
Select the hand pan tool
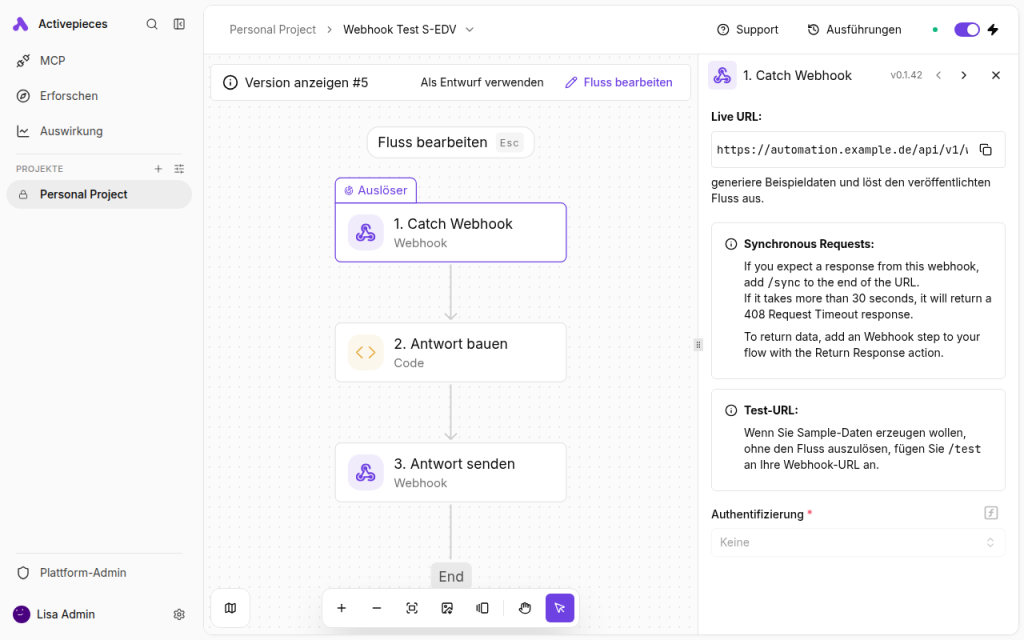point(525,608)
